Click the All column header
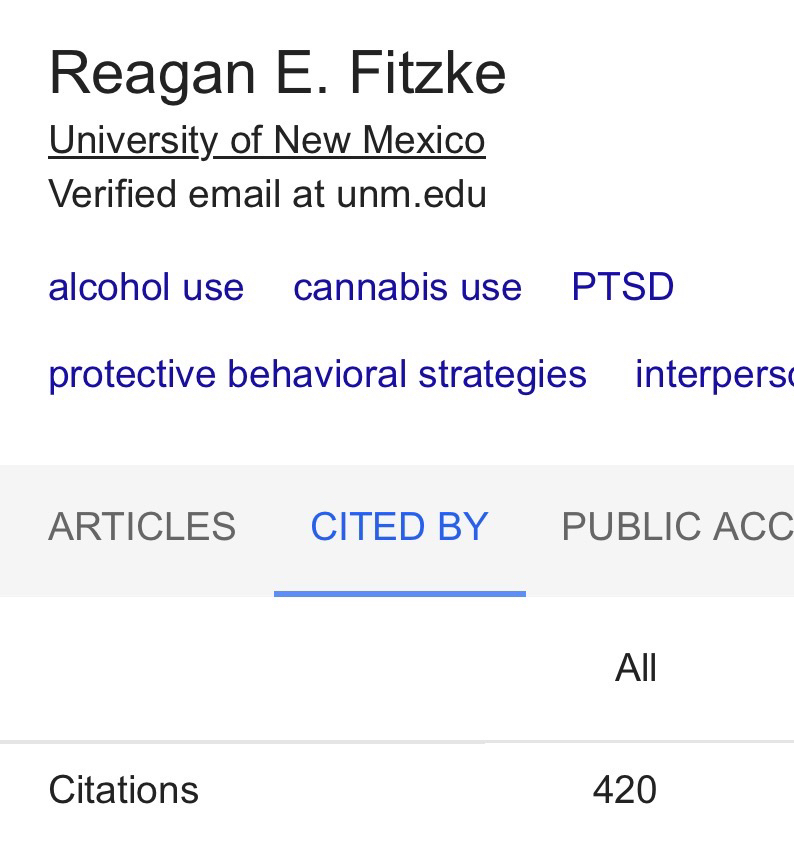The image size is (794, 845). 636,668
